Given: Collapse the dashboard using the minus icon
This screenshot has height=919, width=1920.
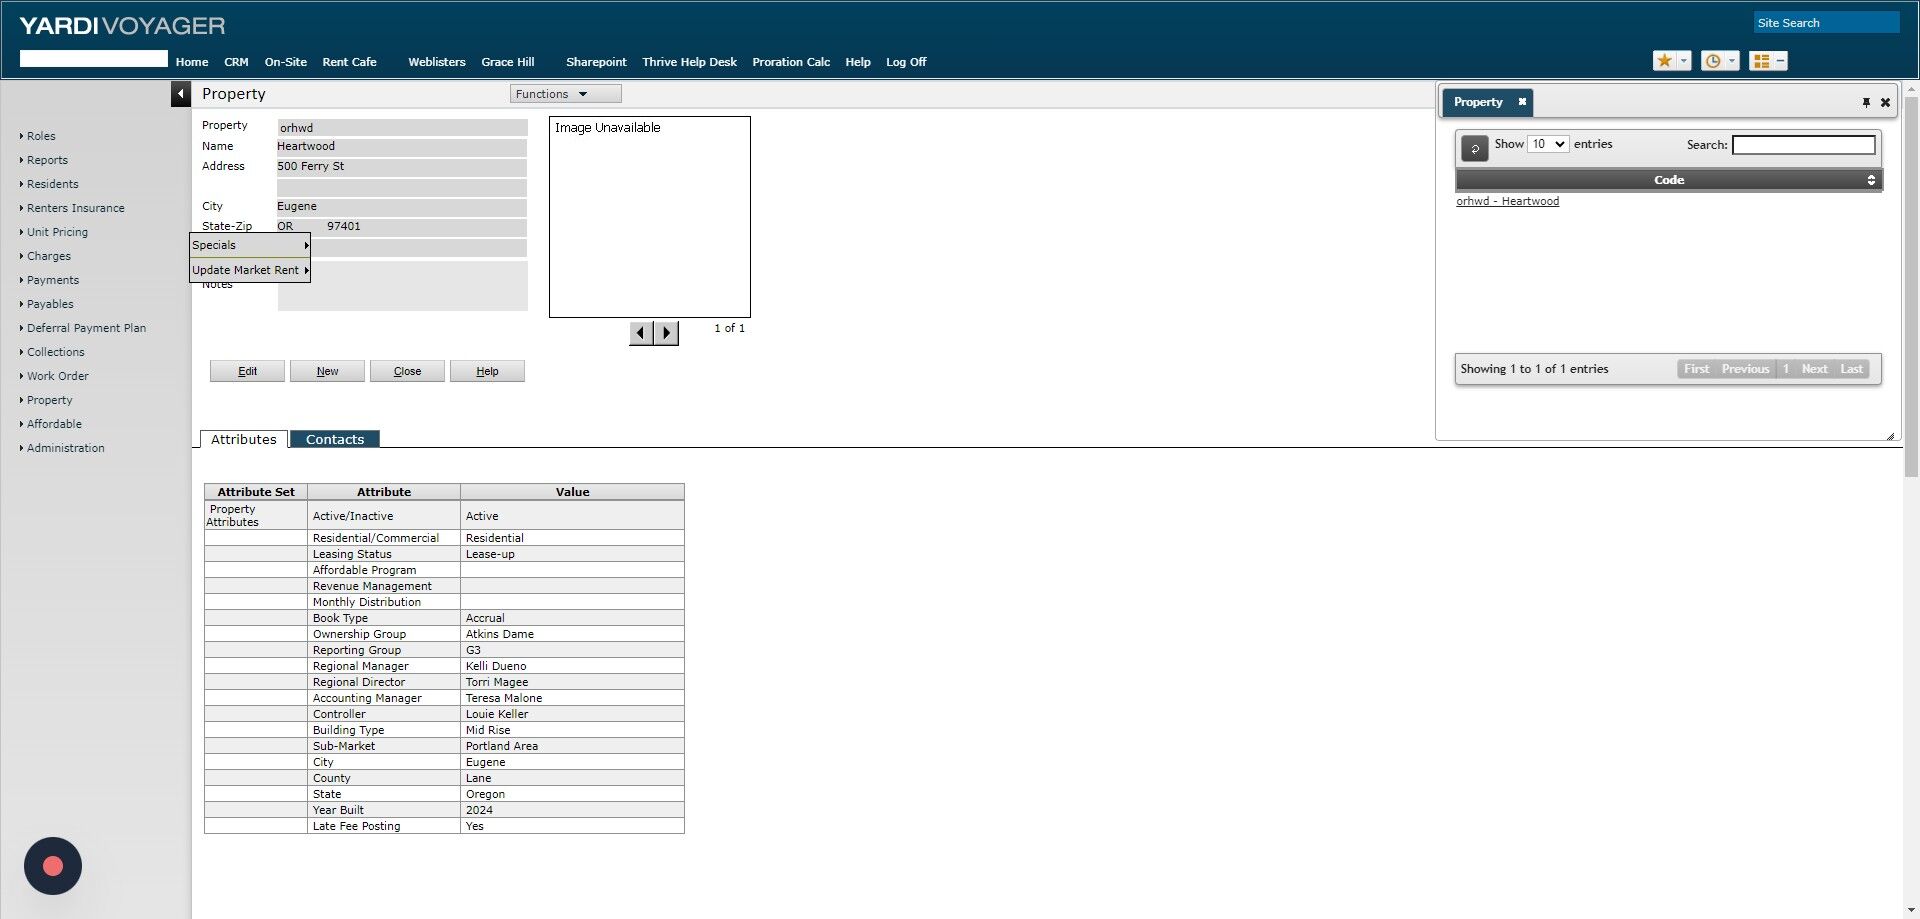Looking at the screenshot, I should [1780, 60].
